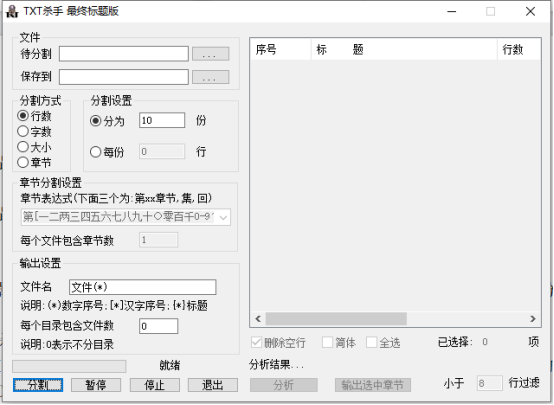The height and width of the screenshot is (405, 554).
Task: Click the 每个文件包含章节数 field
Action: [158, 240]
